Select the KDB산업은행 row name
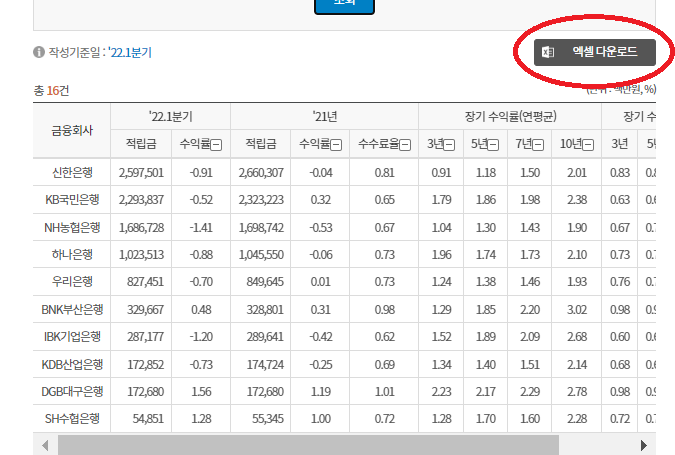This screenshot has width=675, height=455. click(72, 365)
